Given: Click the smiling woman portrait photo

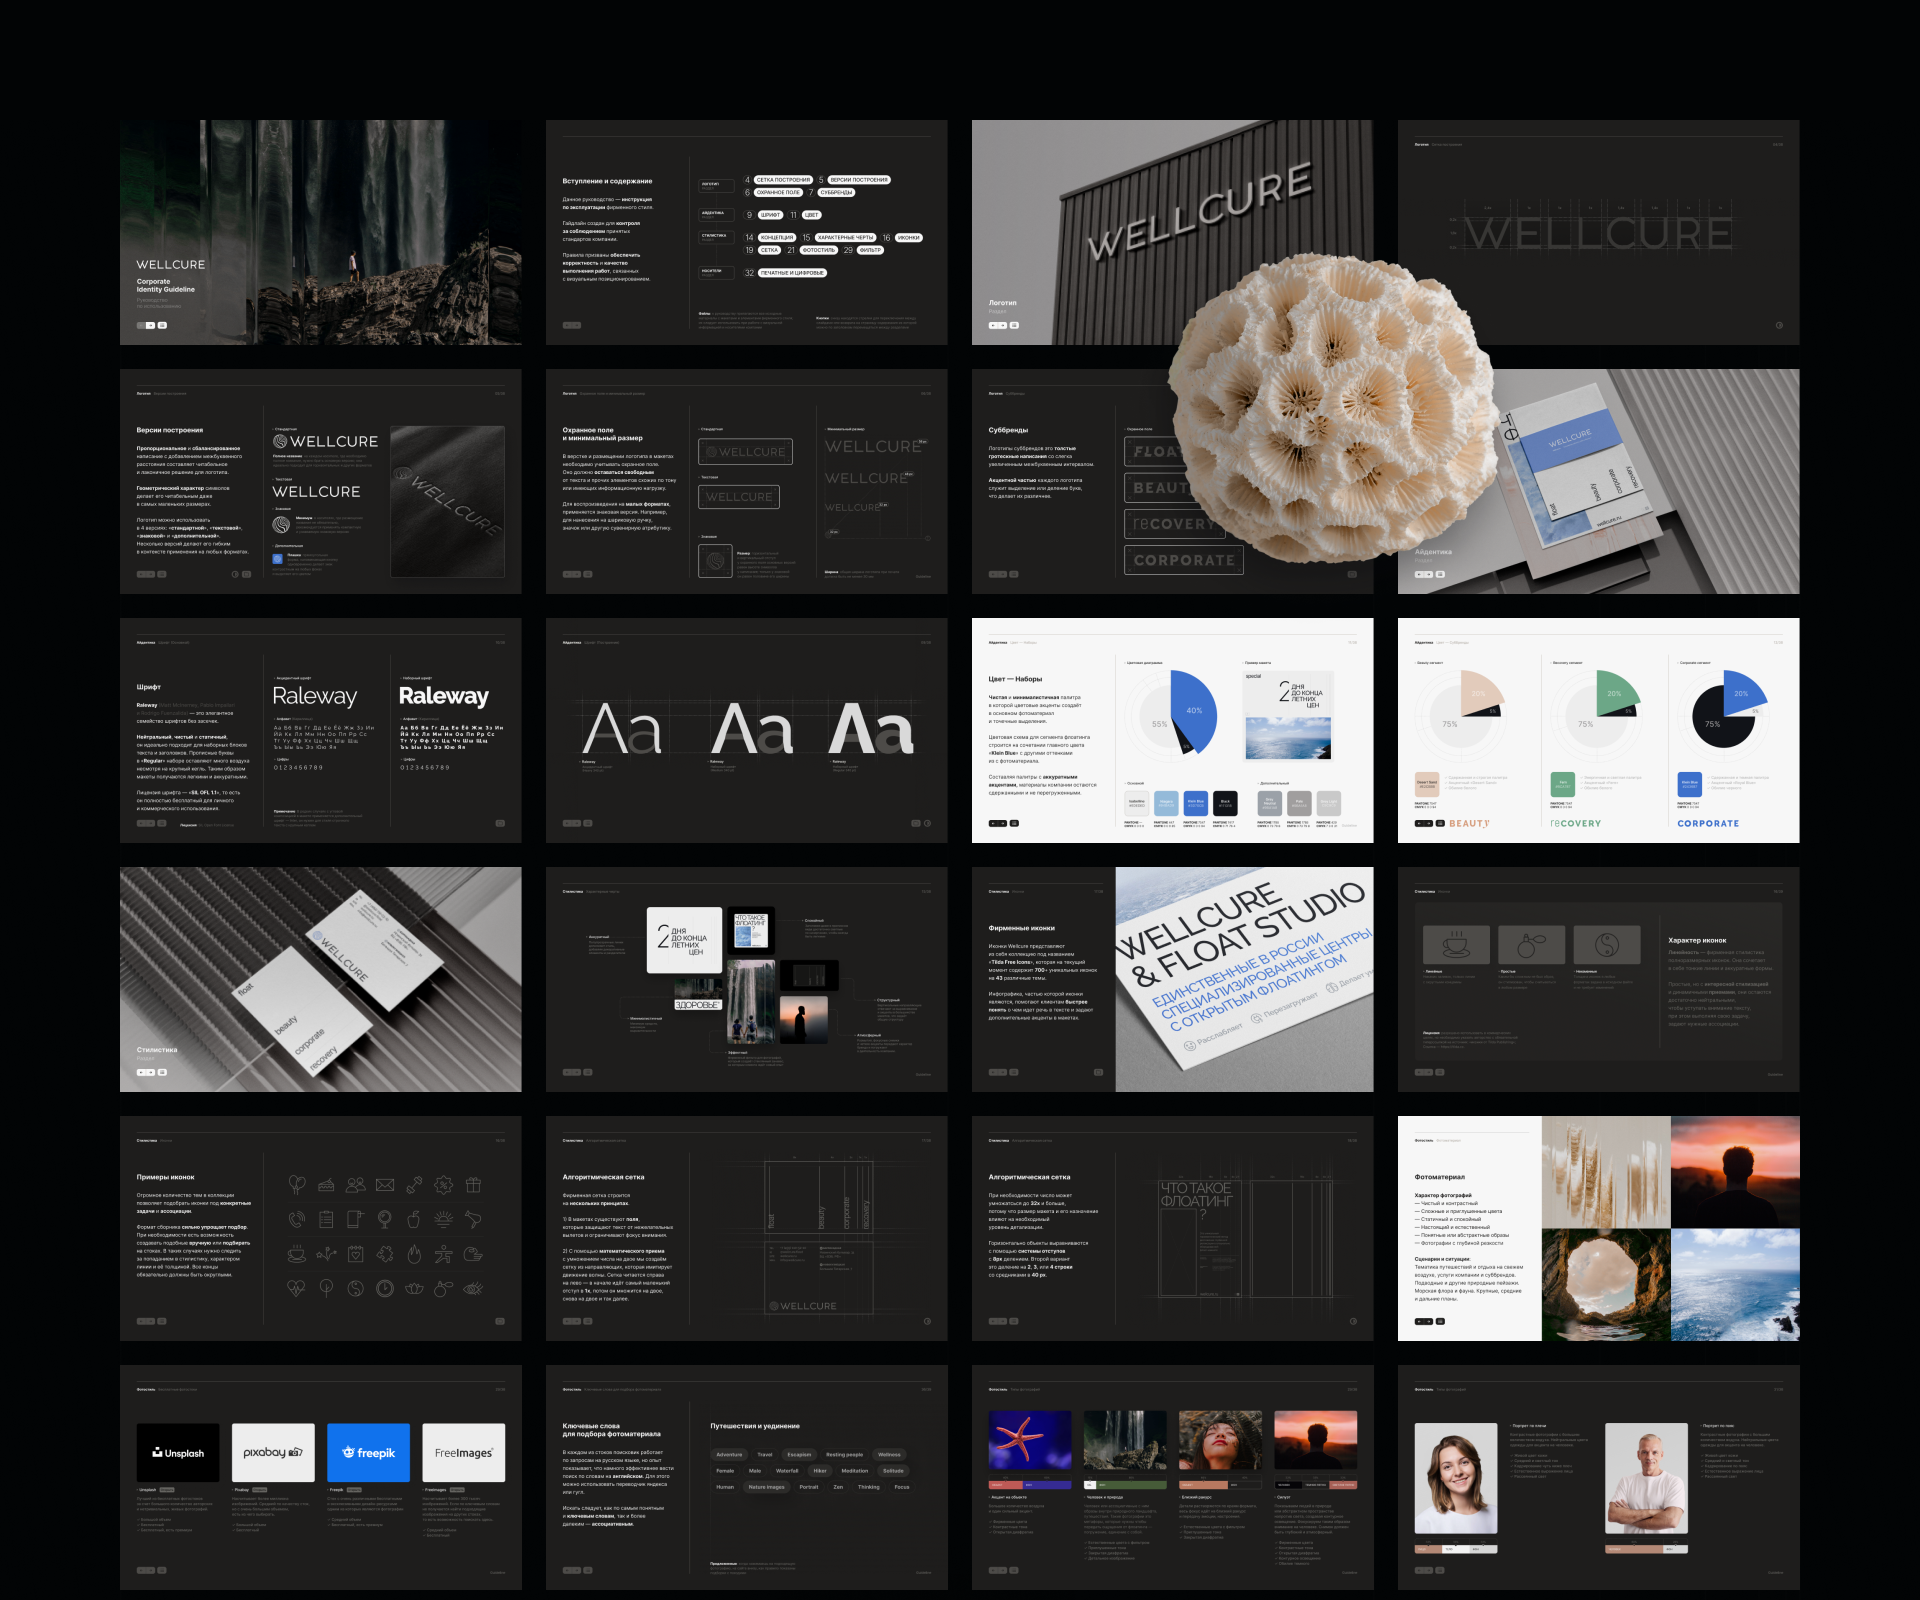Looking at the screenshot, I should pos(1456,1478).
